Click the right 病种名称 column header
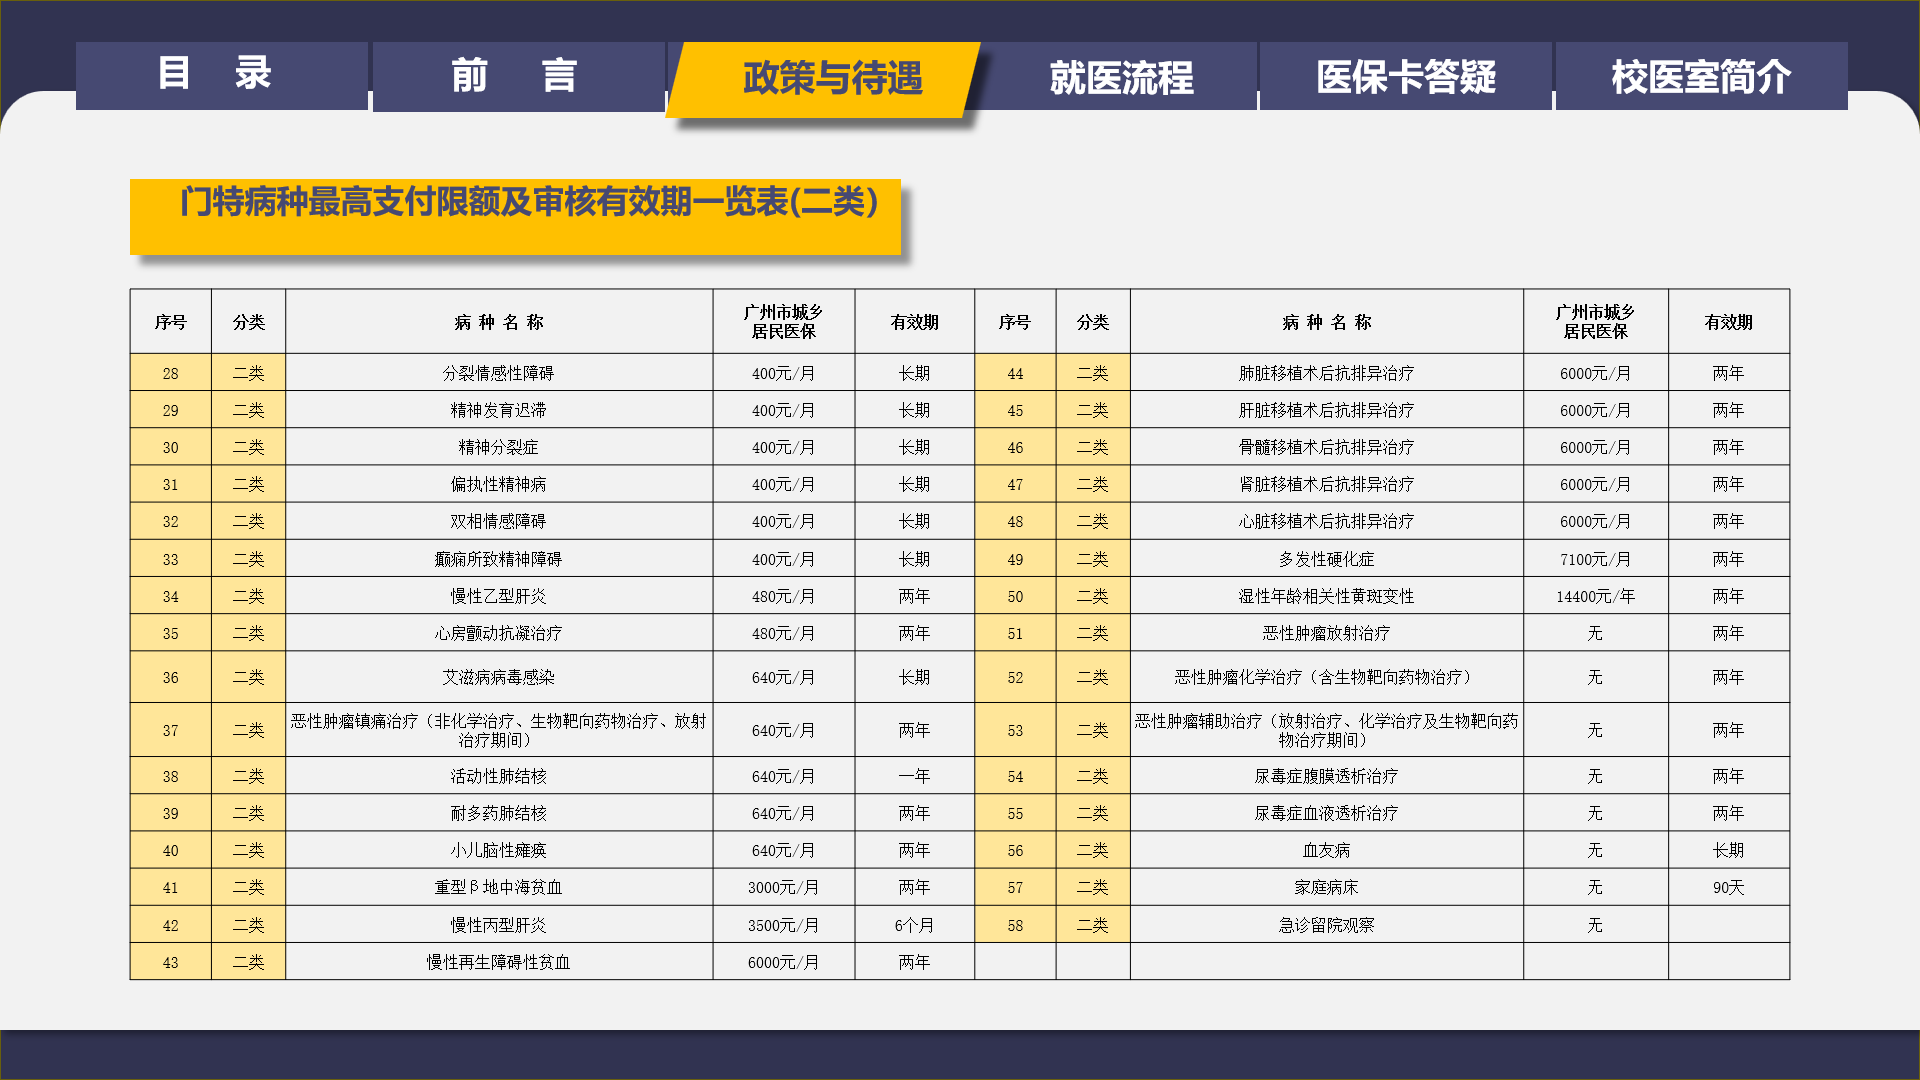The image size is (1920, 1080). coord(1327,322)
